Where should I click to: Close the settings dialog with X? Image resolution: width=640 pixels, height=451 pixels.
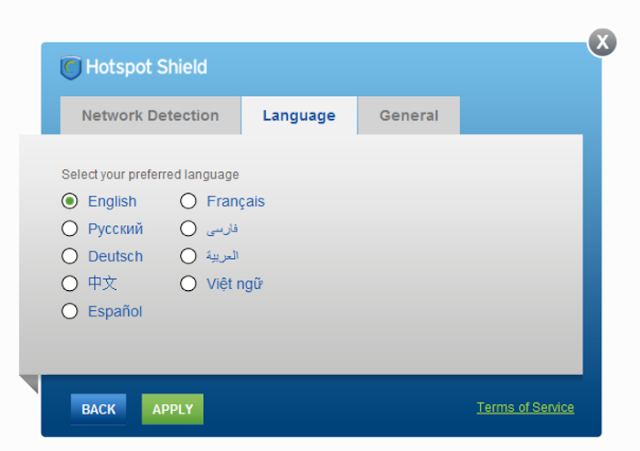point(602,42)
